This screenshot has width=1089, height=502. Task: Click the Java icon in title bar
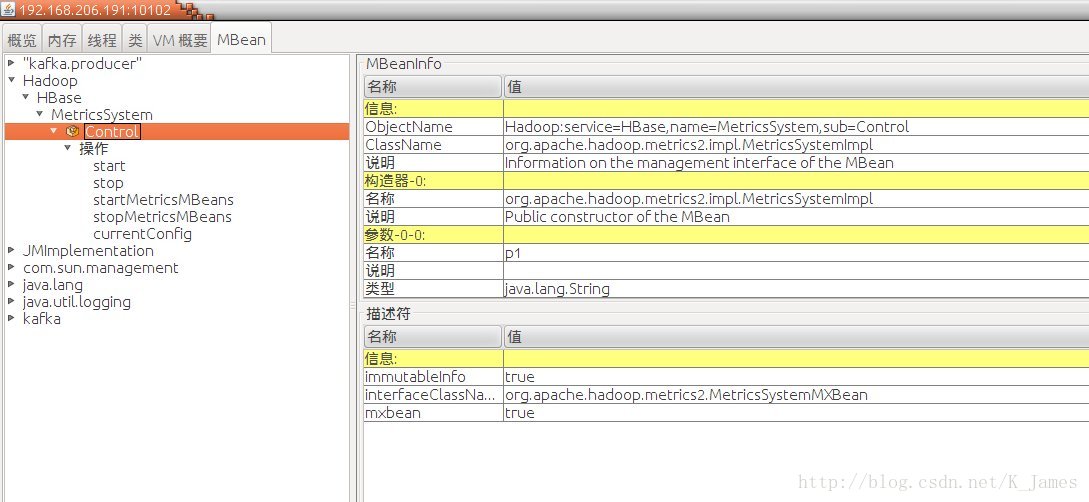9,10
